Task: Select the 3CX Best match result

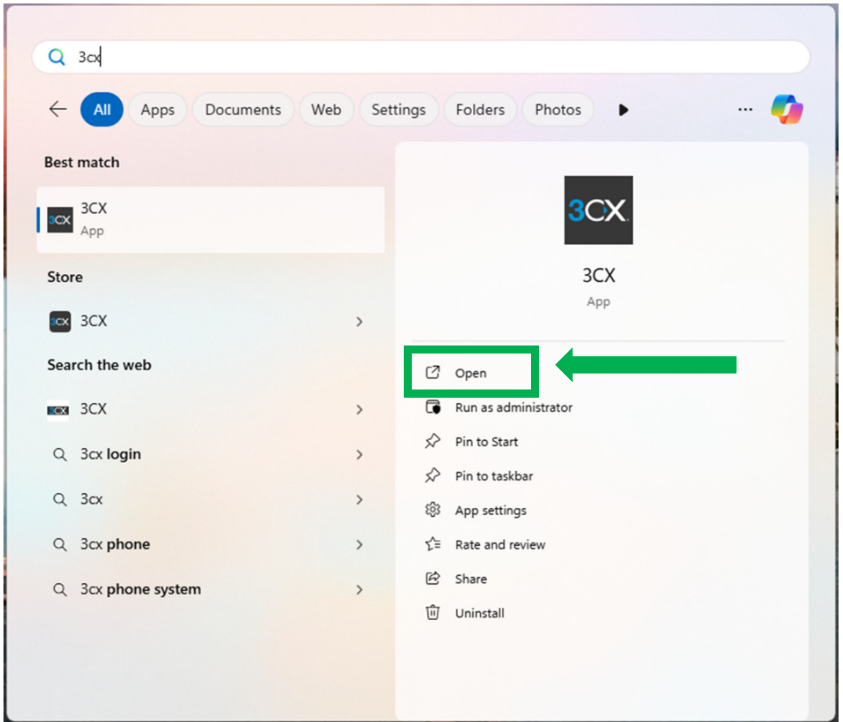Action: [210, 219]
